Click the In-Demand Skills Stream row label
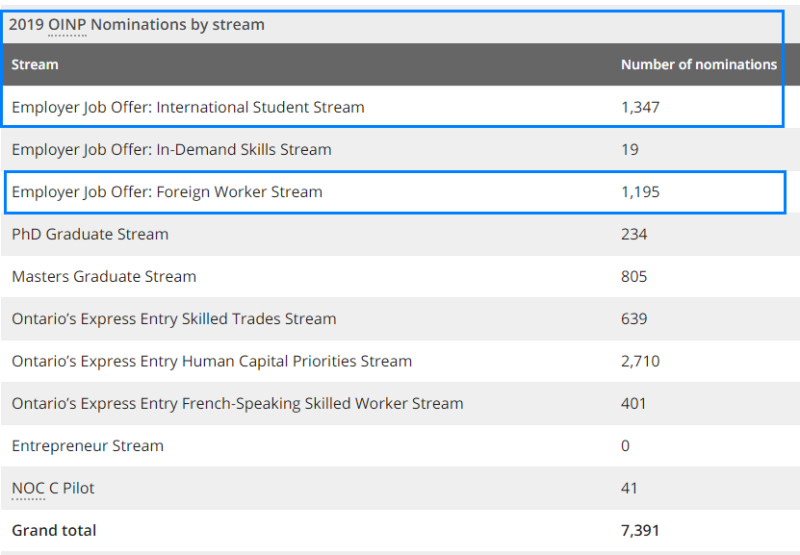 [171, 149]
